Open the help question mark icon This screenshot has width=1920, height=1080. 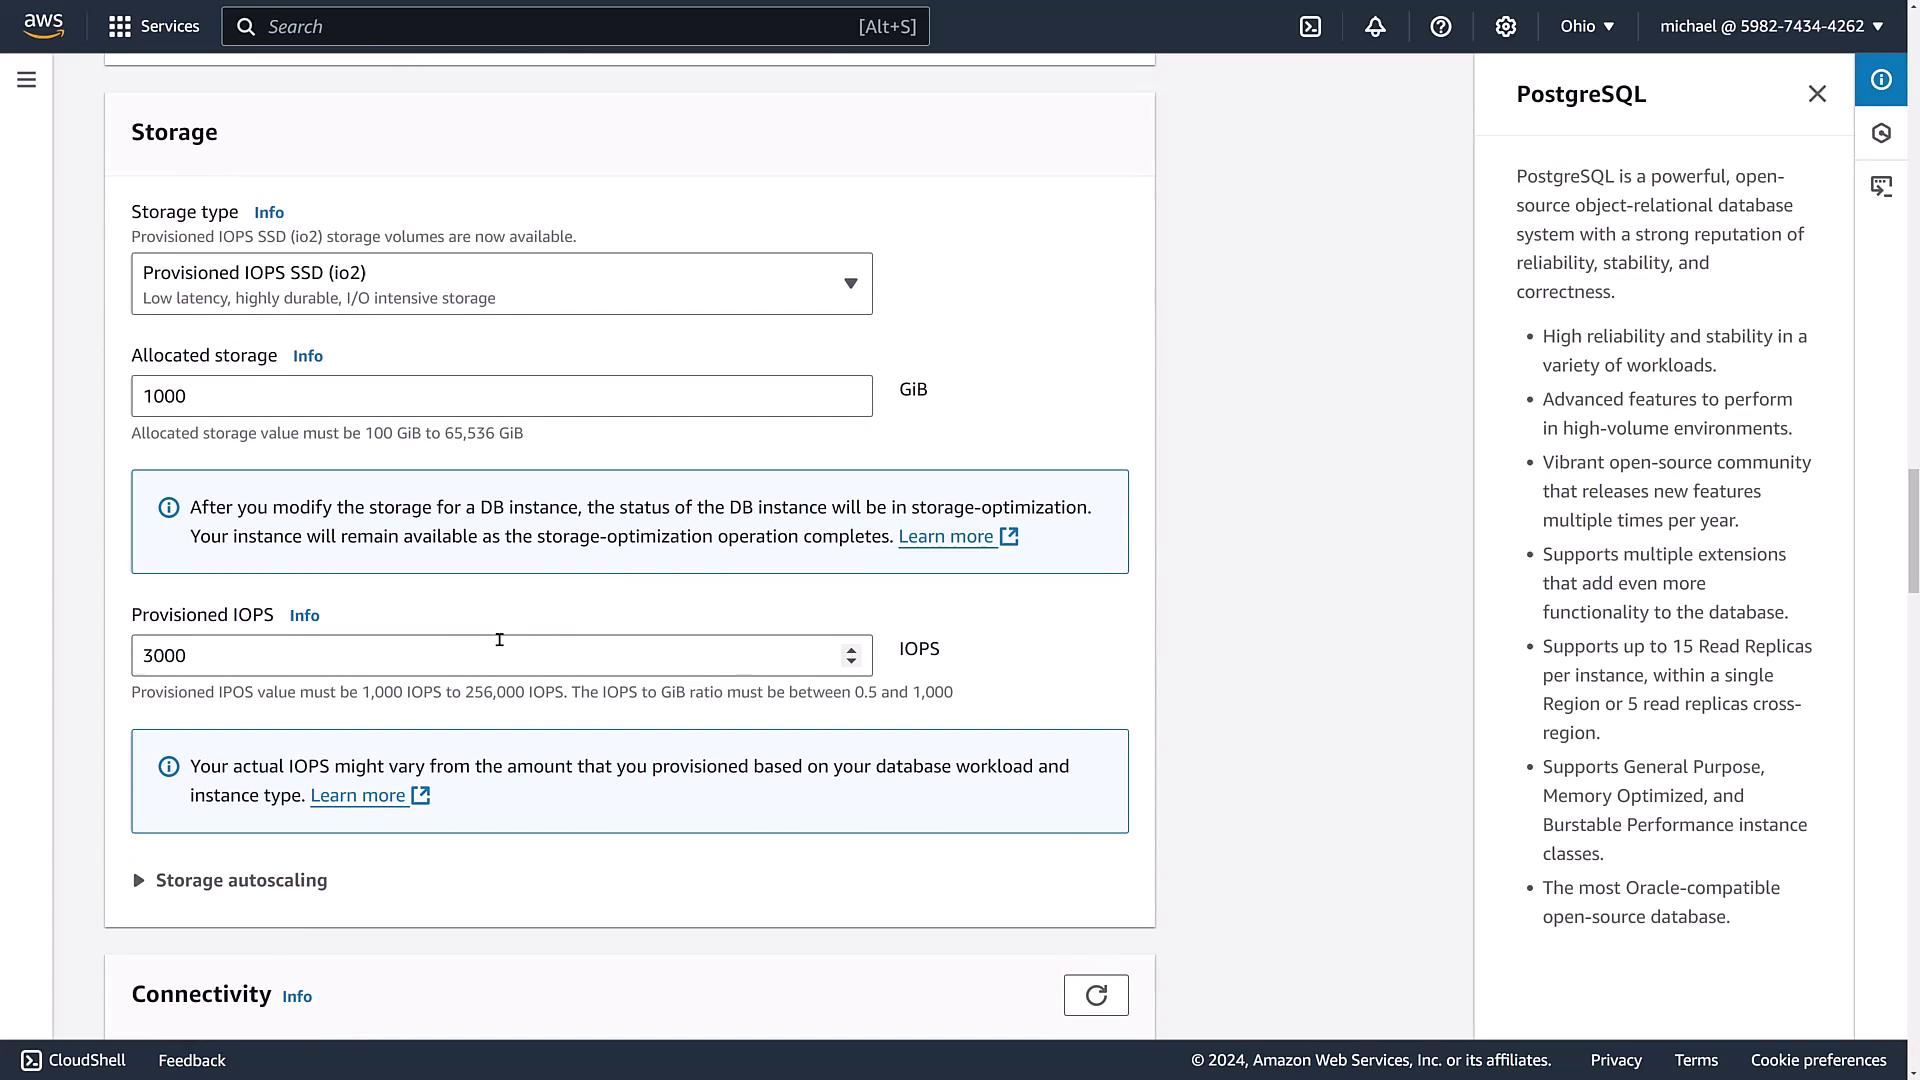tap(1440, 27)
